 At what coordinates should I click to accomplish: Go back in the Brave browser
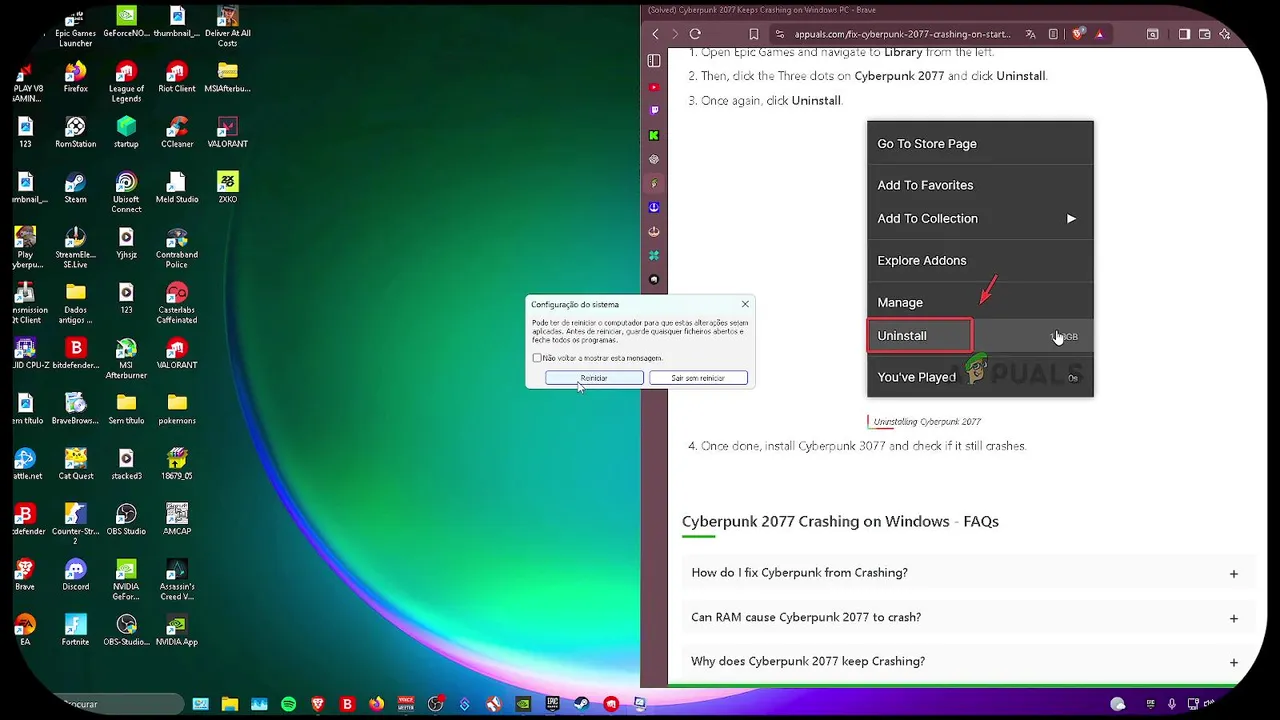click(x=656, y=34)
